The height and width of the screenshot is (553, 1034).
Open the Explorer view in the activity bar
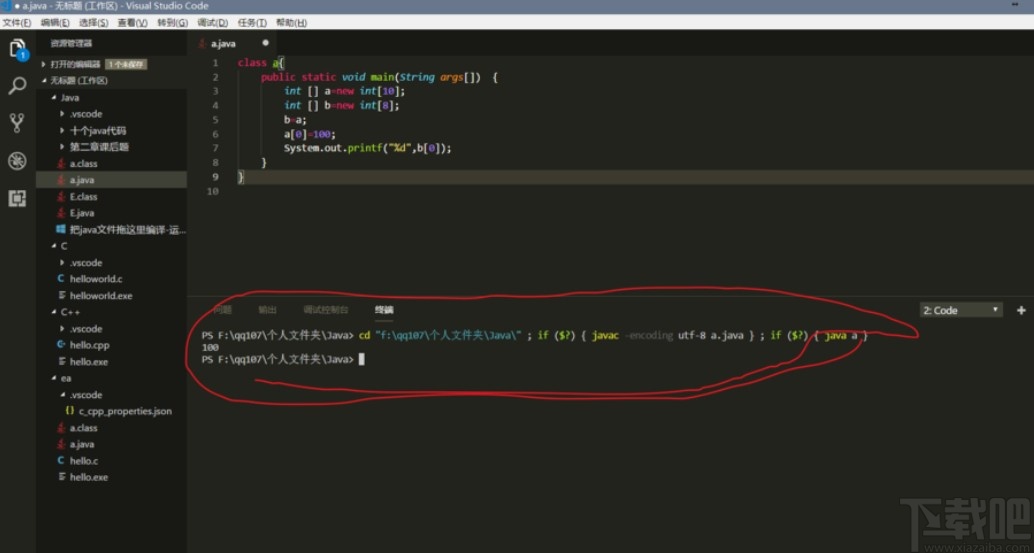pyautogui.click(x=18, y=48)
